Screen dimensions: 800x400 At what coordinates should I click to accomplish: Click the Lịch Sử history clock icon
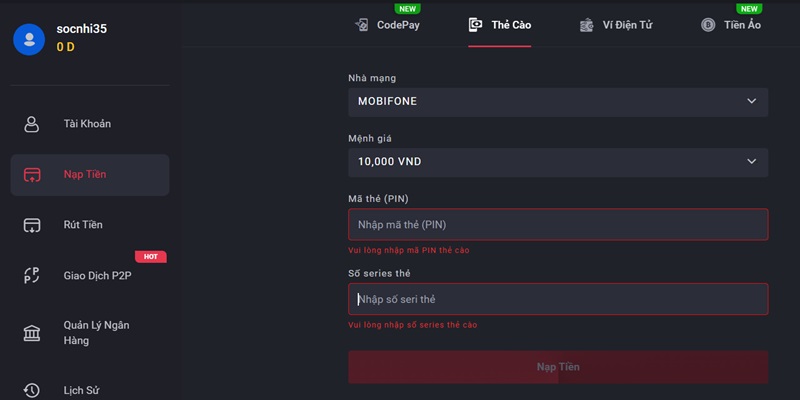click(32, 391)
